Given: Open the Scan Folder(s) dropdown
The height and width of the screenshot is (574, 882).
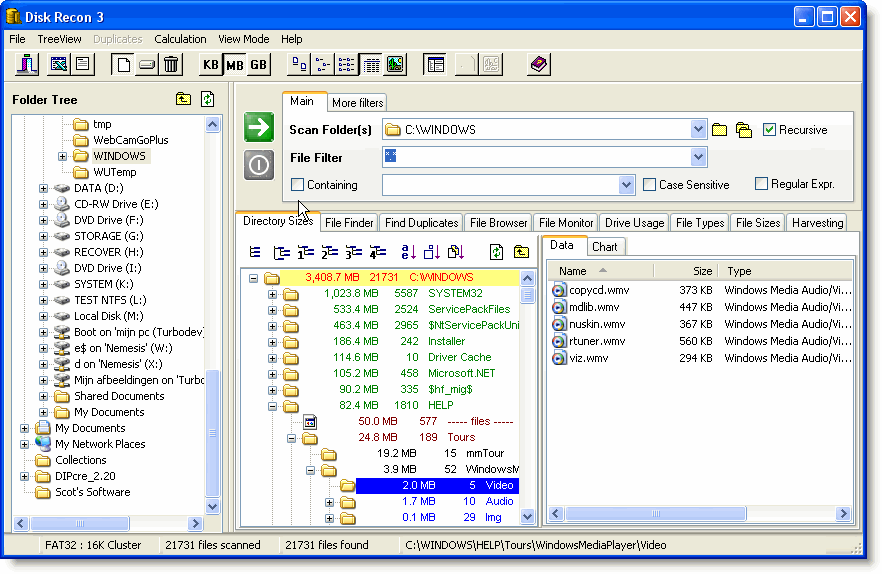Looking at the screenshot, I should click(698, 129).
